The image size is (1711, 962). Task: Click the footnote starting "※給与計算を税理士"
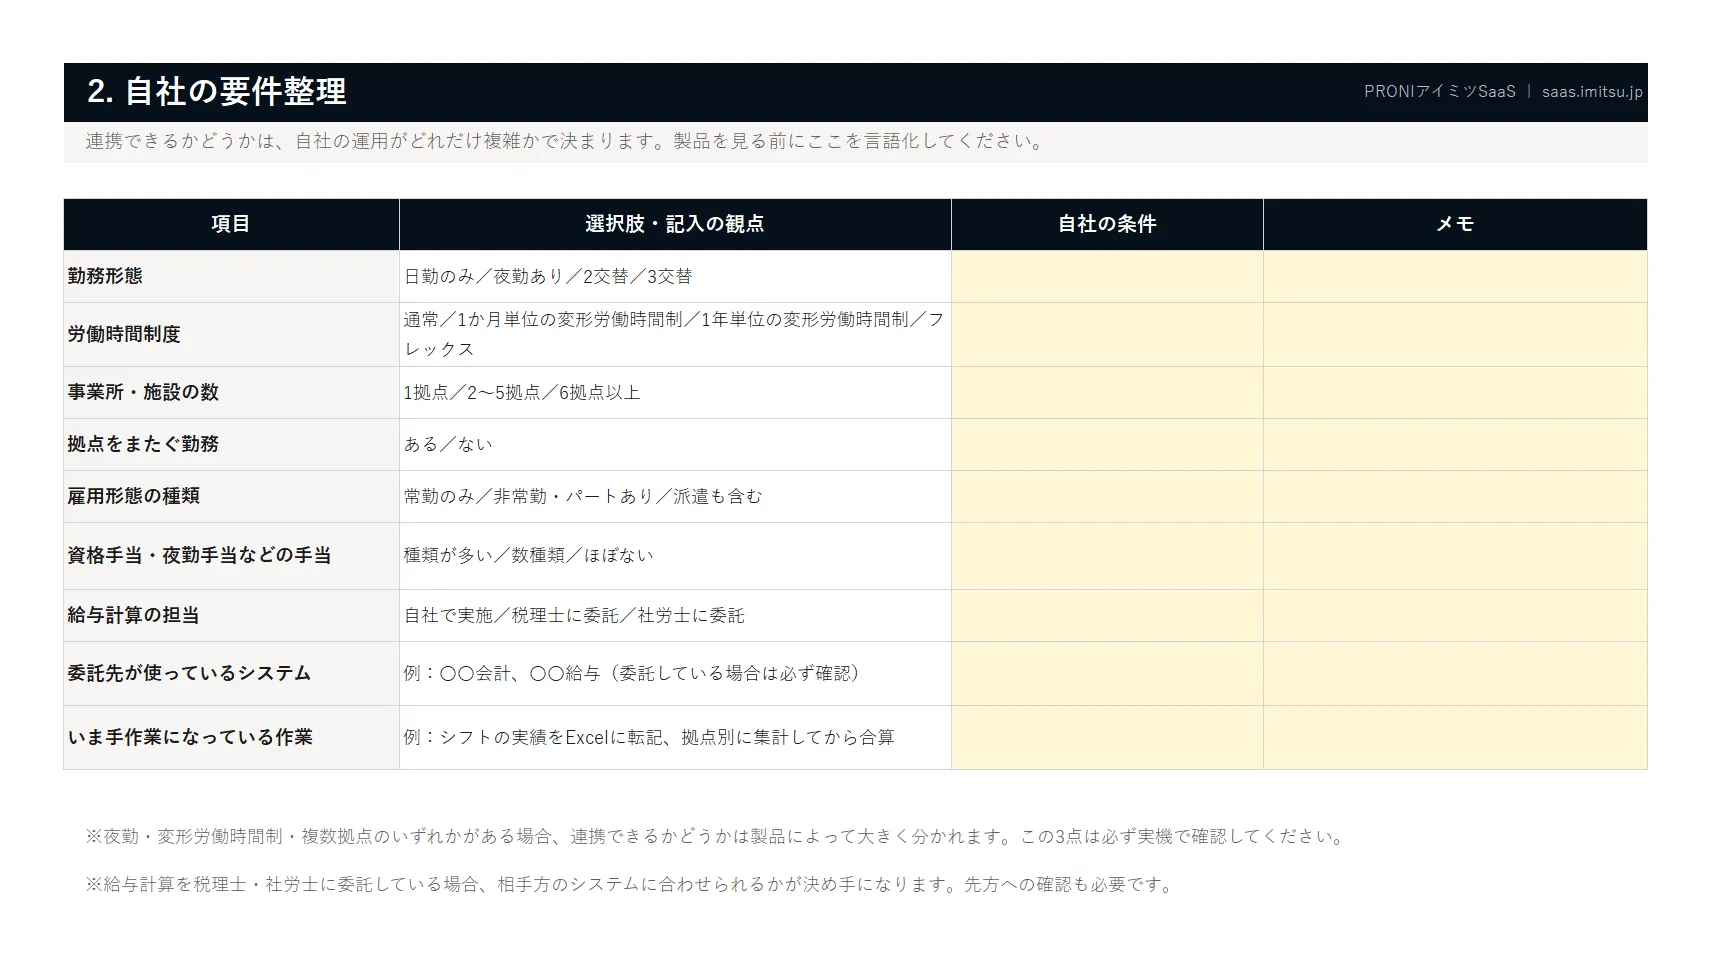(631, 884)
